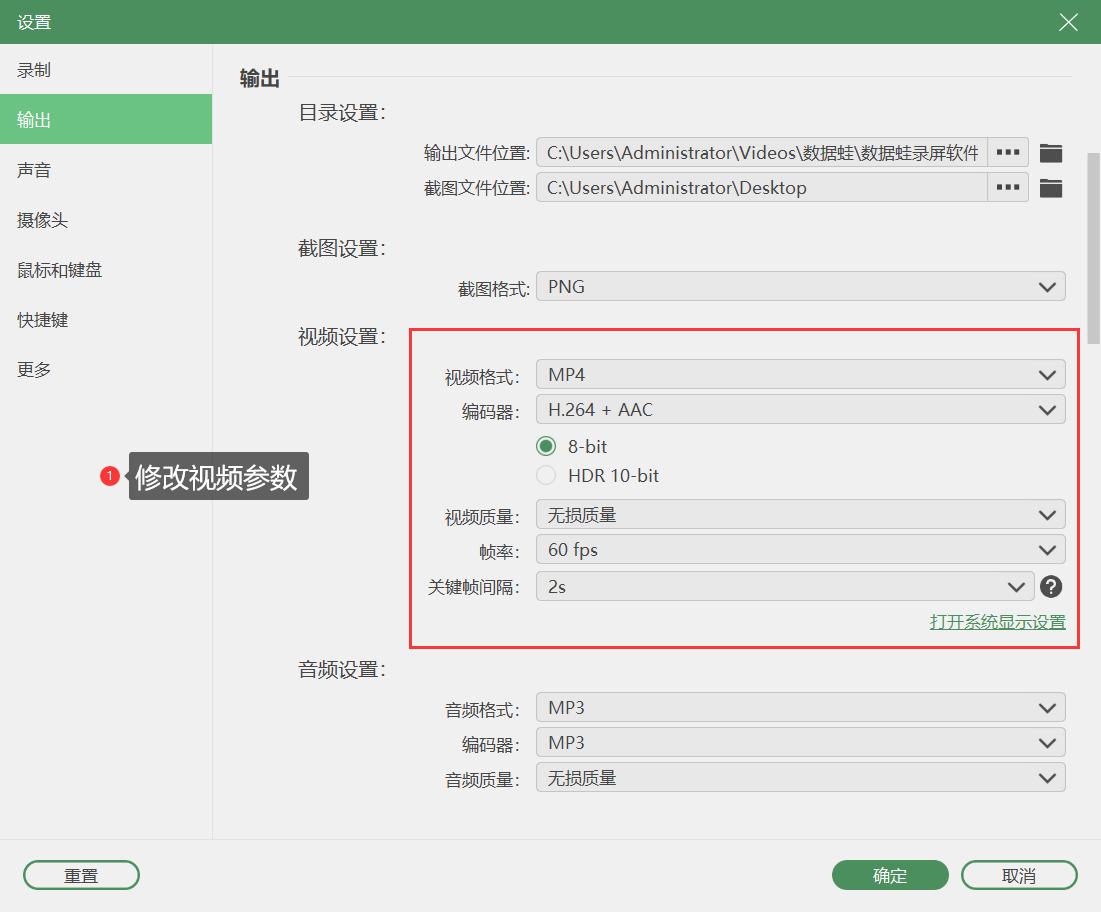Open the 截图格式 PNG dropdown
The width and height of the screenshot is (1101, 912).
[800, 287]
